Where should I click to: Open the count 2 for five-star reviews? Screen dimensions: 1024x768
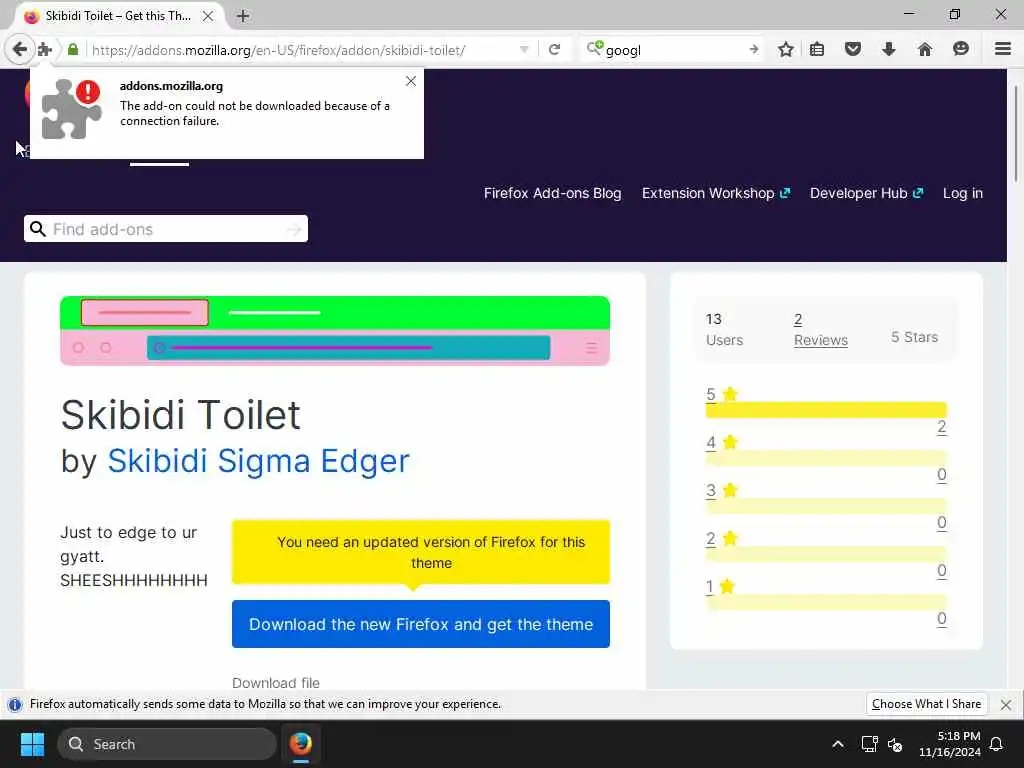pyautogui.click(x=941, y=427)
